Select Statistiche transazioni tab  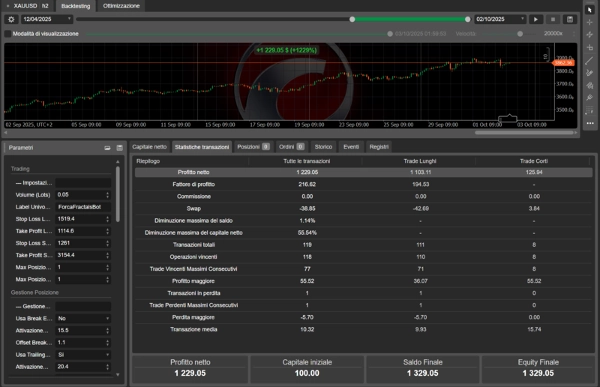[x=202, y=147]
